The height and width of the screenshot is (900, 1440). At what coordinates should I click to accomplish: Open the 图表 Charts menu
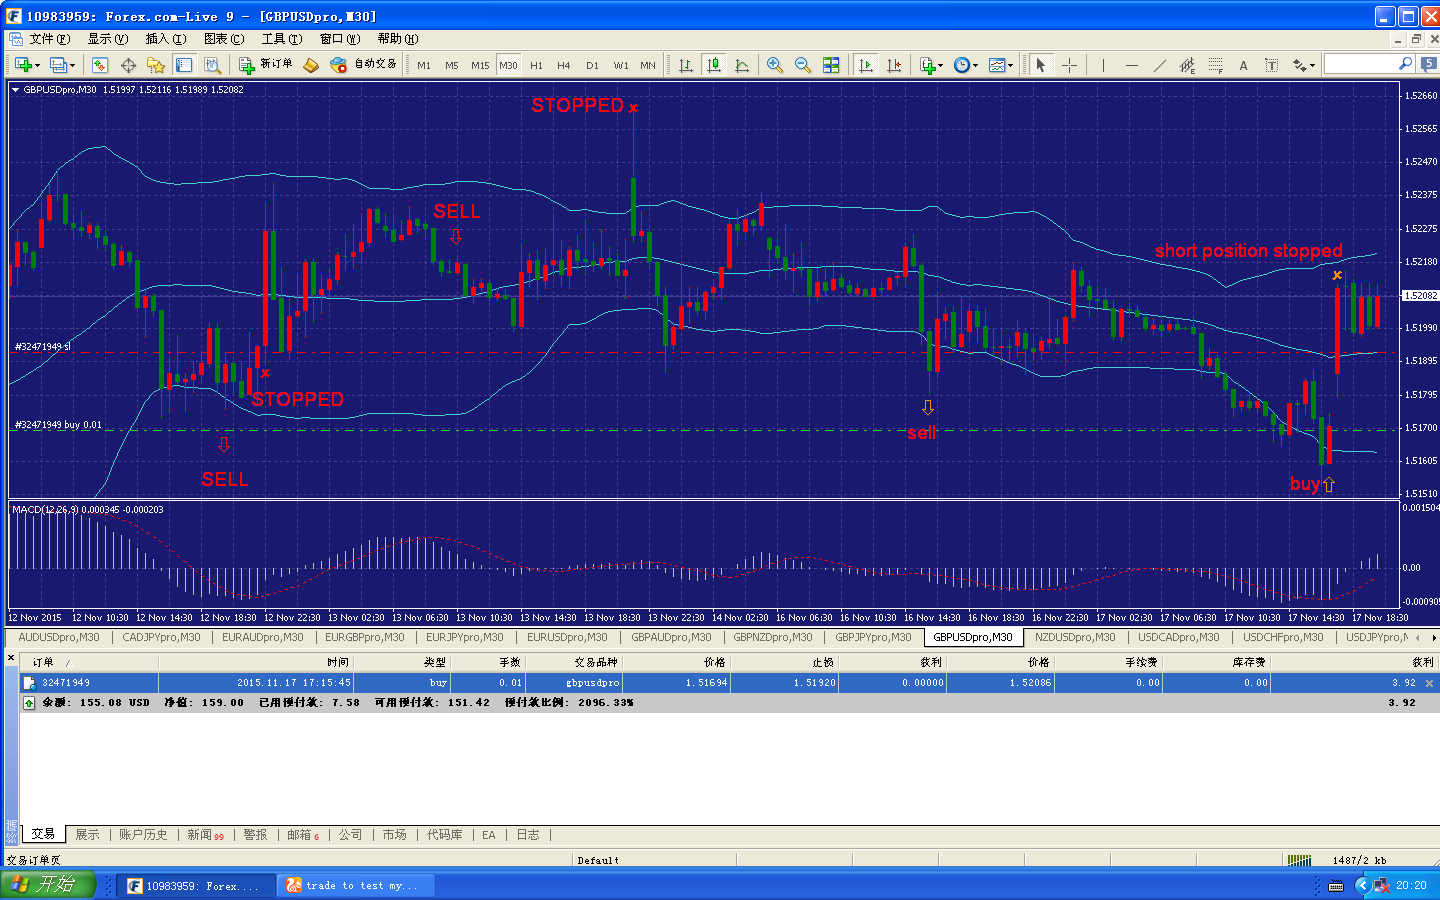(x=224, y=39)
